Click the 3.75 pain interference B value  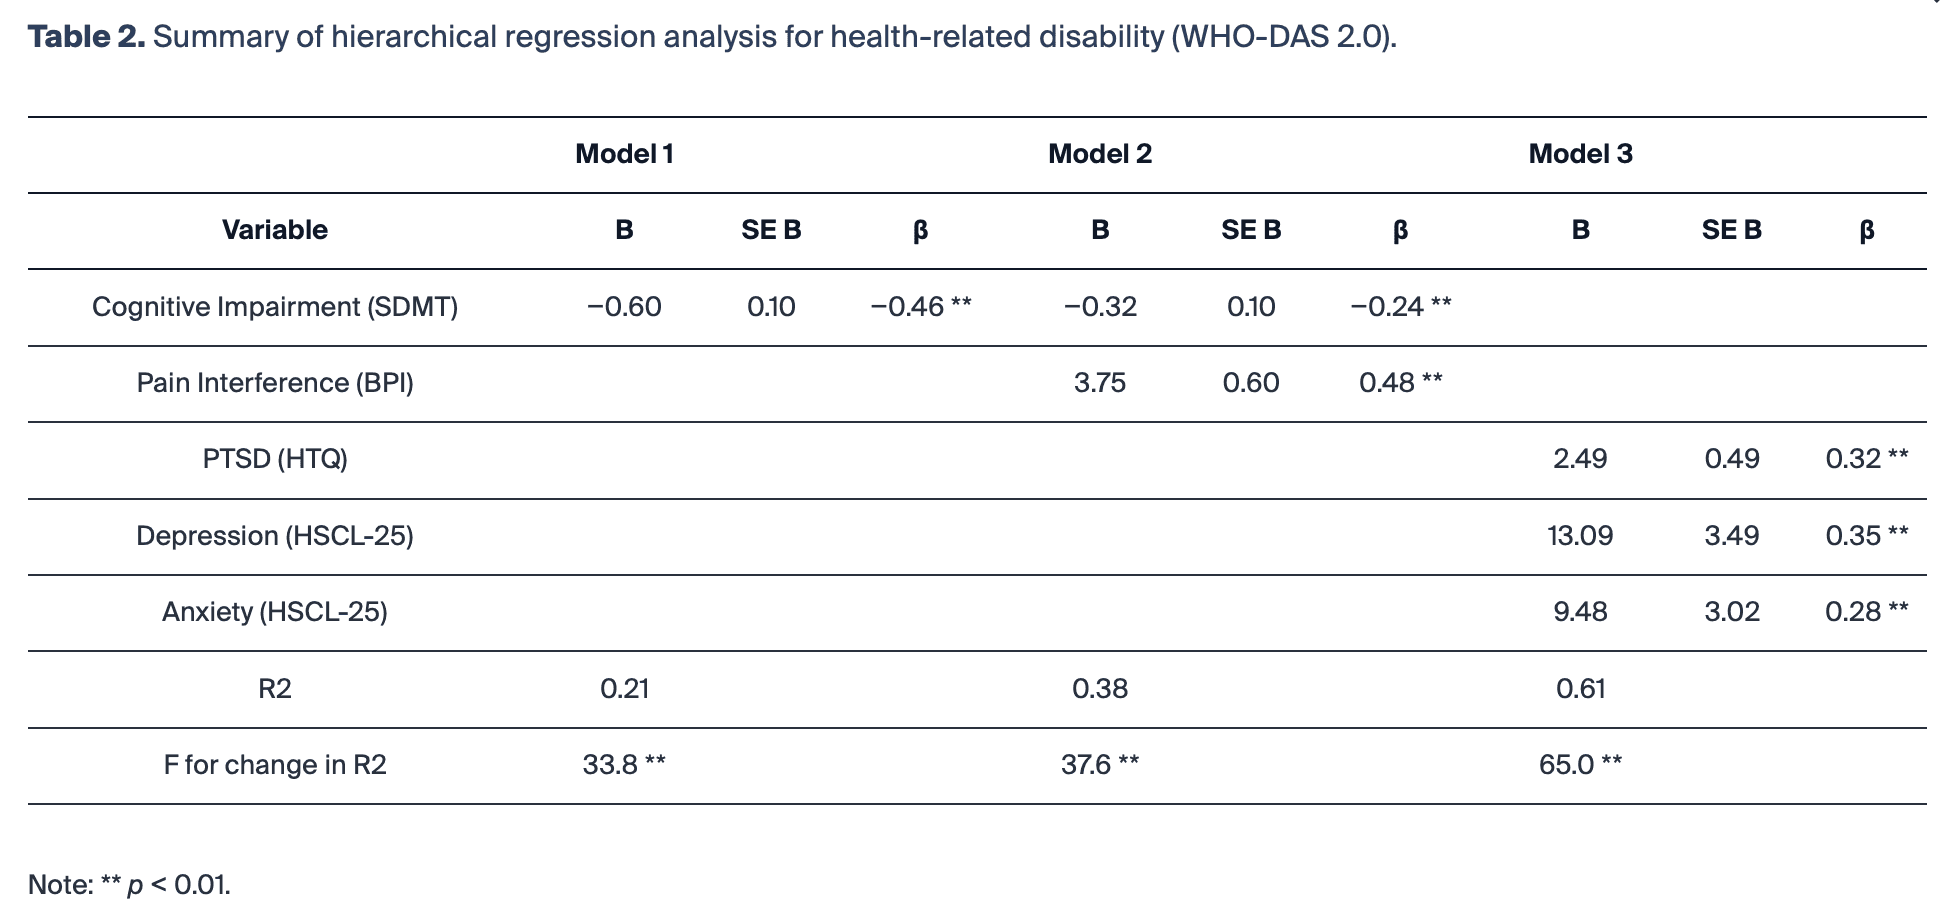pyautogui.click(x=1100, y=383)
